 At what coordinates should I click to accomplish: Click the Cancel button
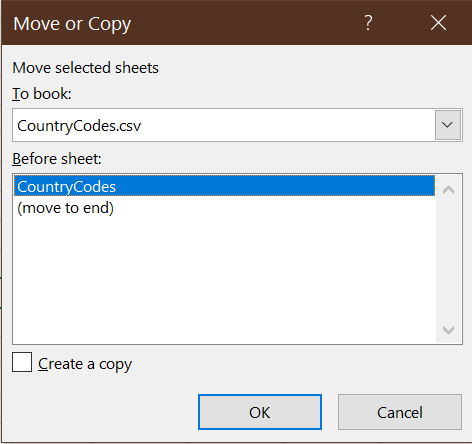click(400, 412)
